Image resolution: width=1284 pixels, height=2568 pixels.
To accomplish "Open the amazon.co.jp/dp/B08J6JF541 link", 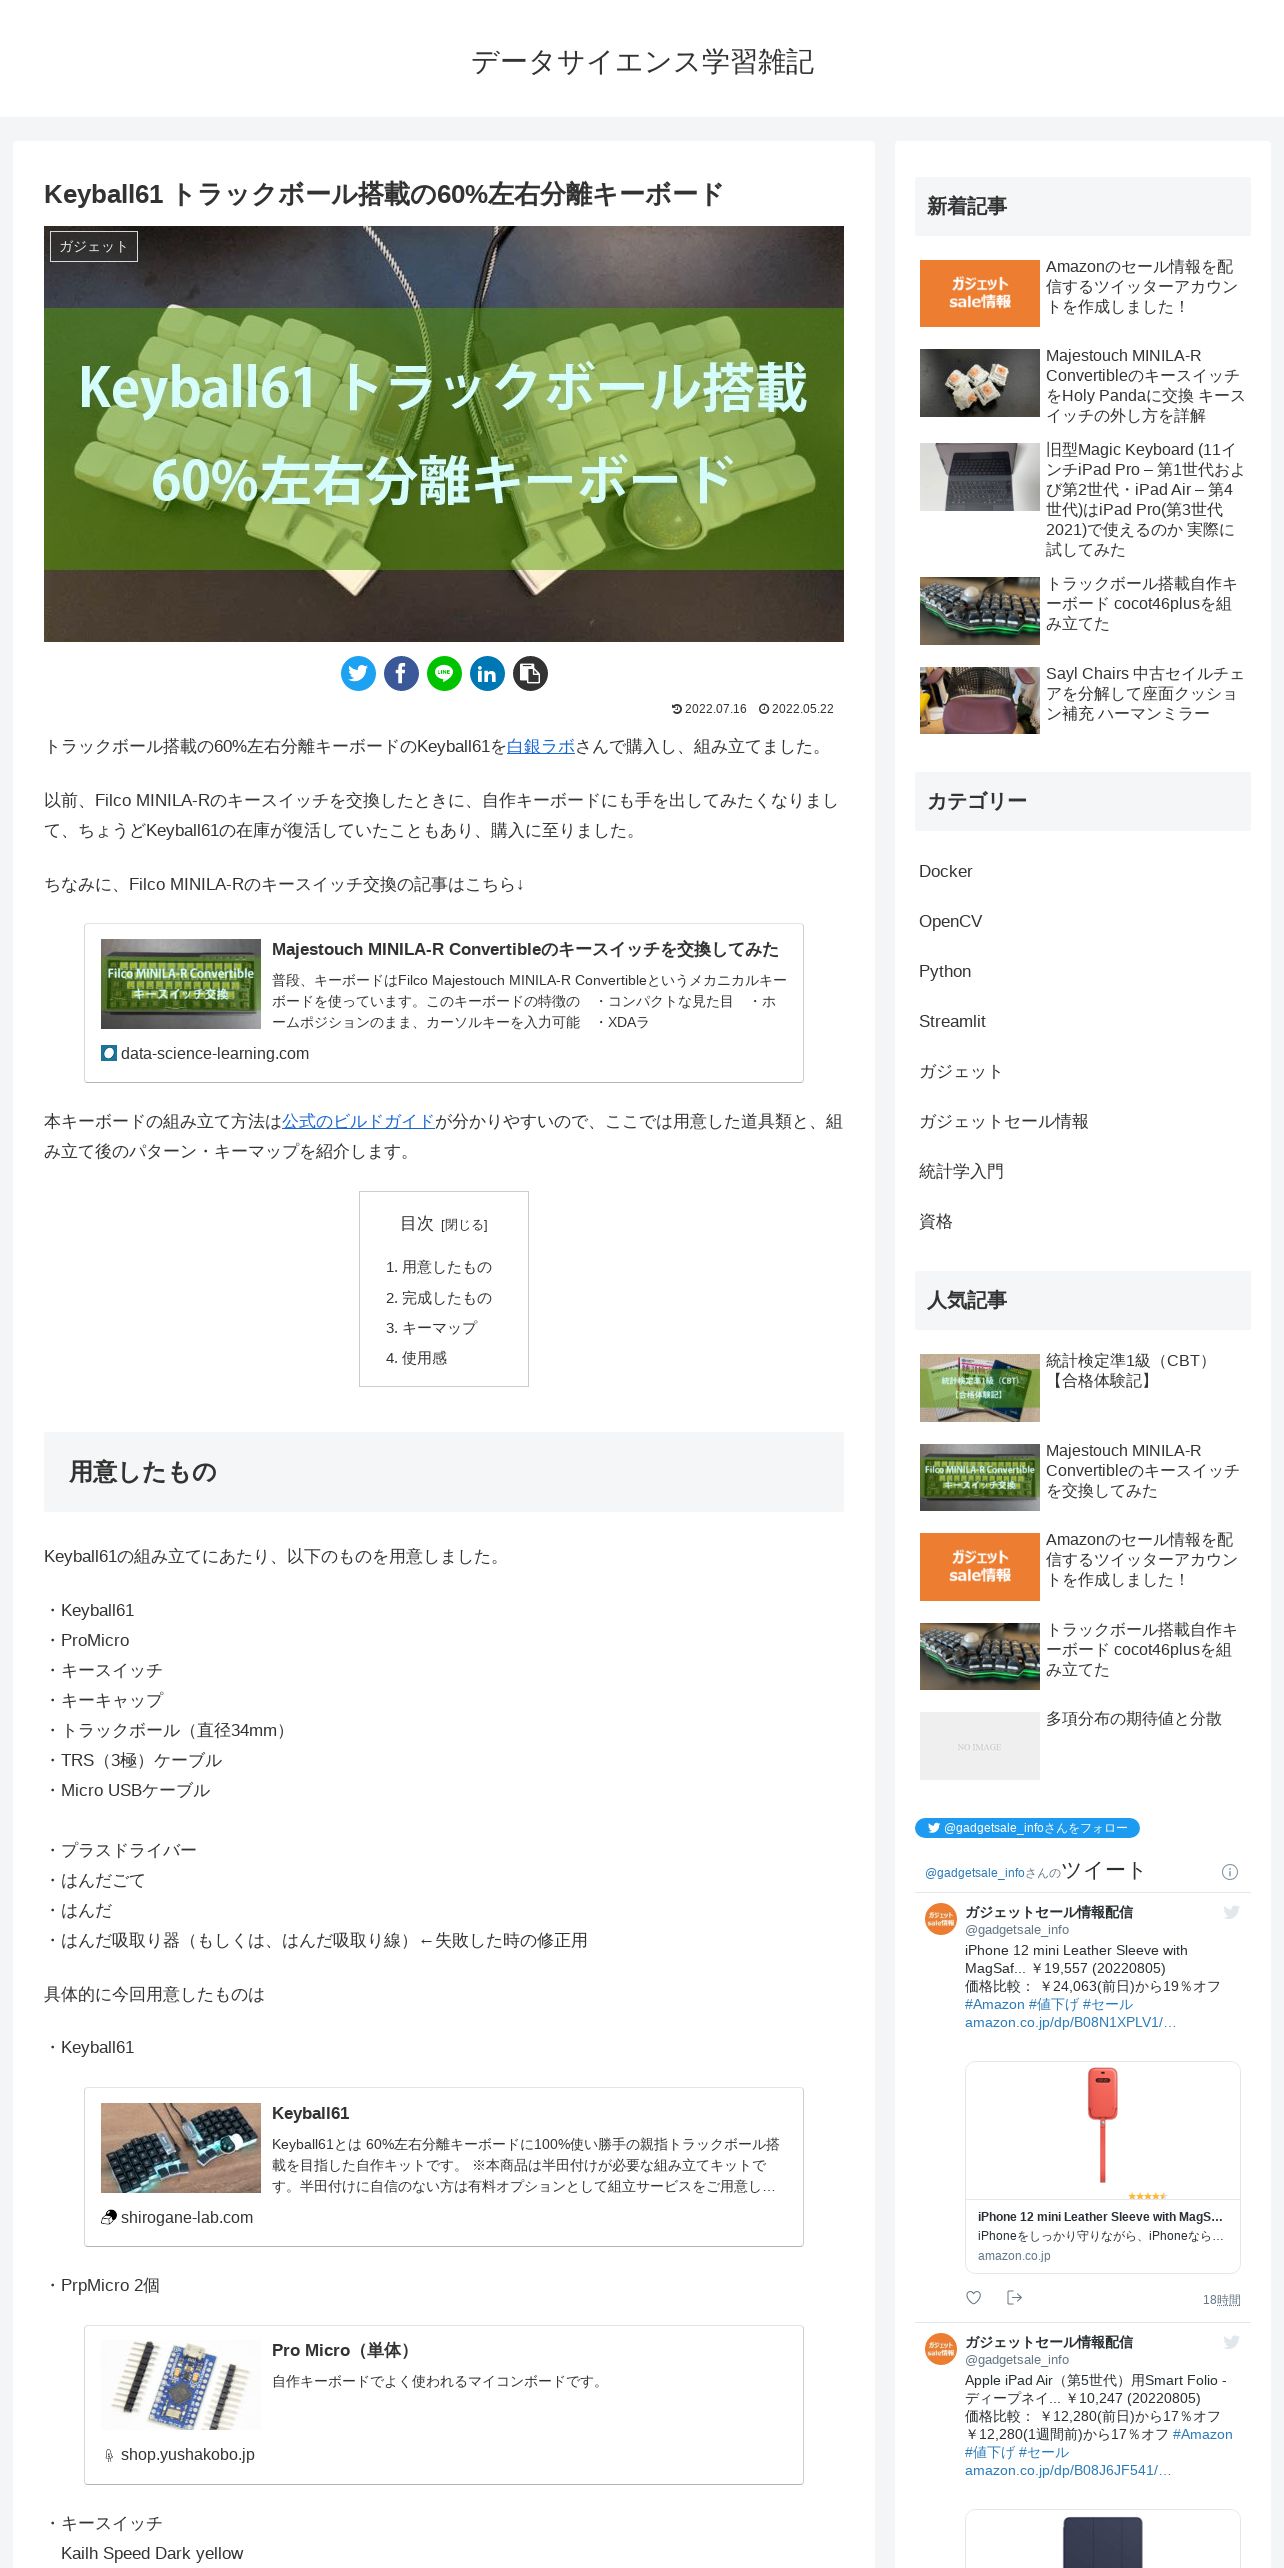I will pos(1068,2470).
